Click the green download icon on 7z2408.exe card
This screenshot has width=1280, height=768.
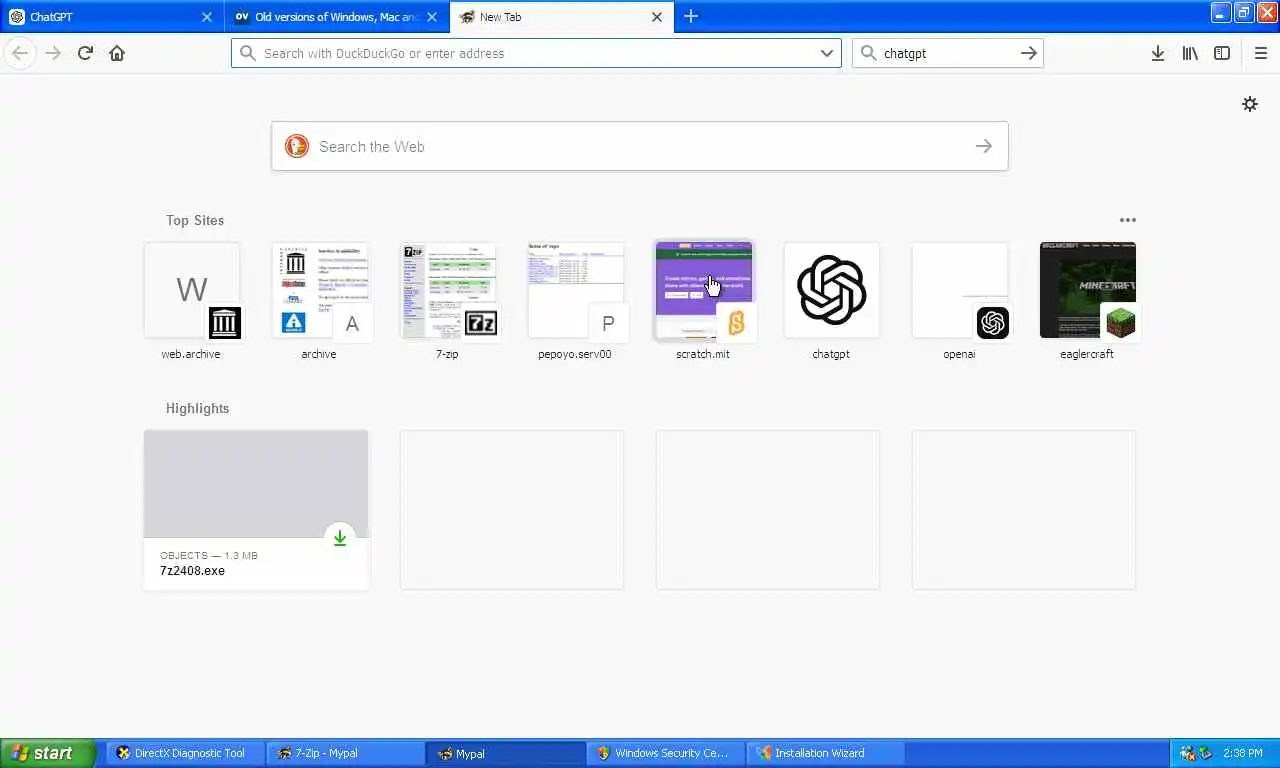[340, 538]
